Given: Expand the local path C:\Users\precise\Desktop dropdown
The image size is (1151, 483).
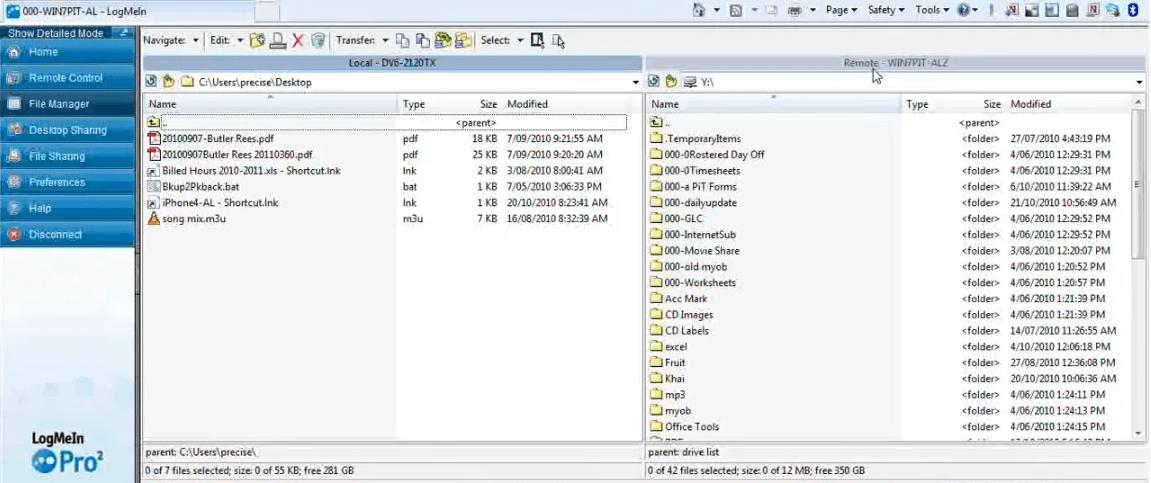Looking at the screenshot, I should pos(636,83).
